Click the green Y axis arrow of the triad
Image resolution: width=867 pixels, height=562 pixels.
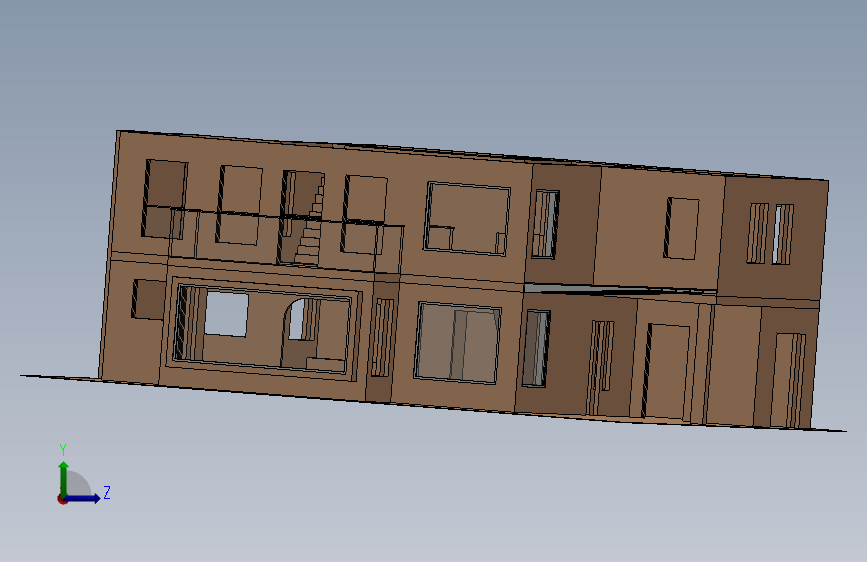(64, 478)
